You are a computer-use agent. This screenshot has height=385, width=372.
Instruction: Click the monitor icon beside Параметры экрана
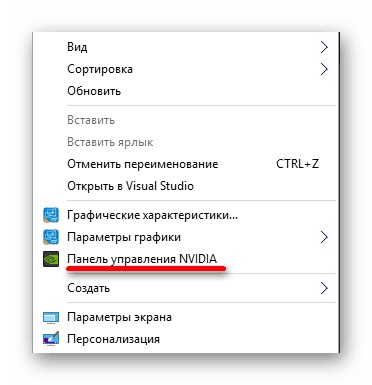coord(51,317)
